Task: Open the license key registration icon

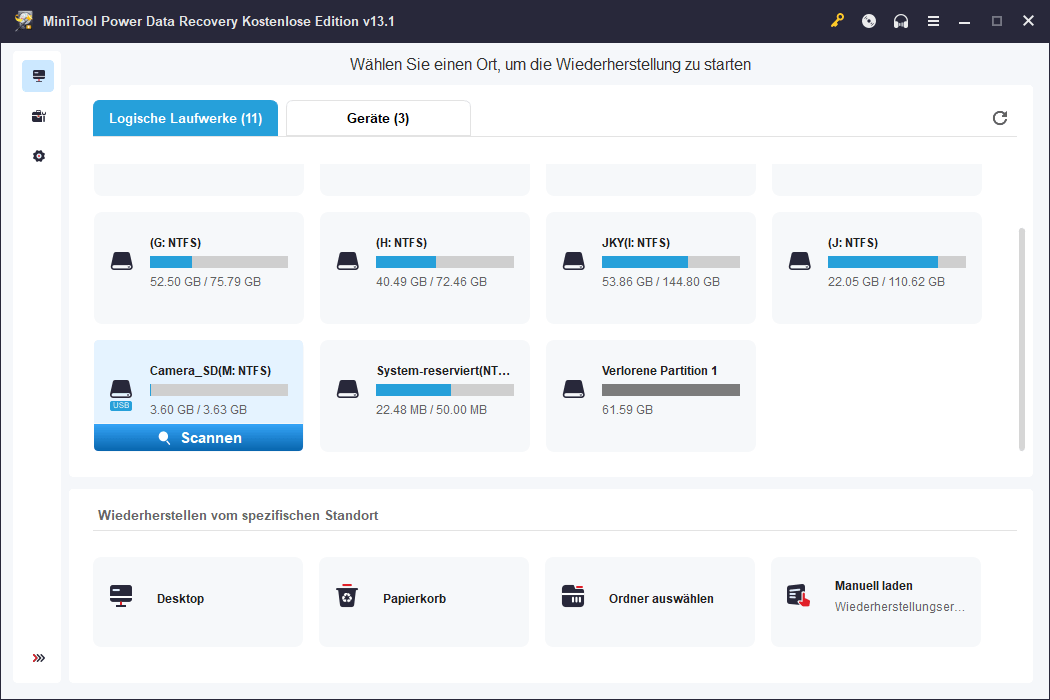Action: pos(837,21)
